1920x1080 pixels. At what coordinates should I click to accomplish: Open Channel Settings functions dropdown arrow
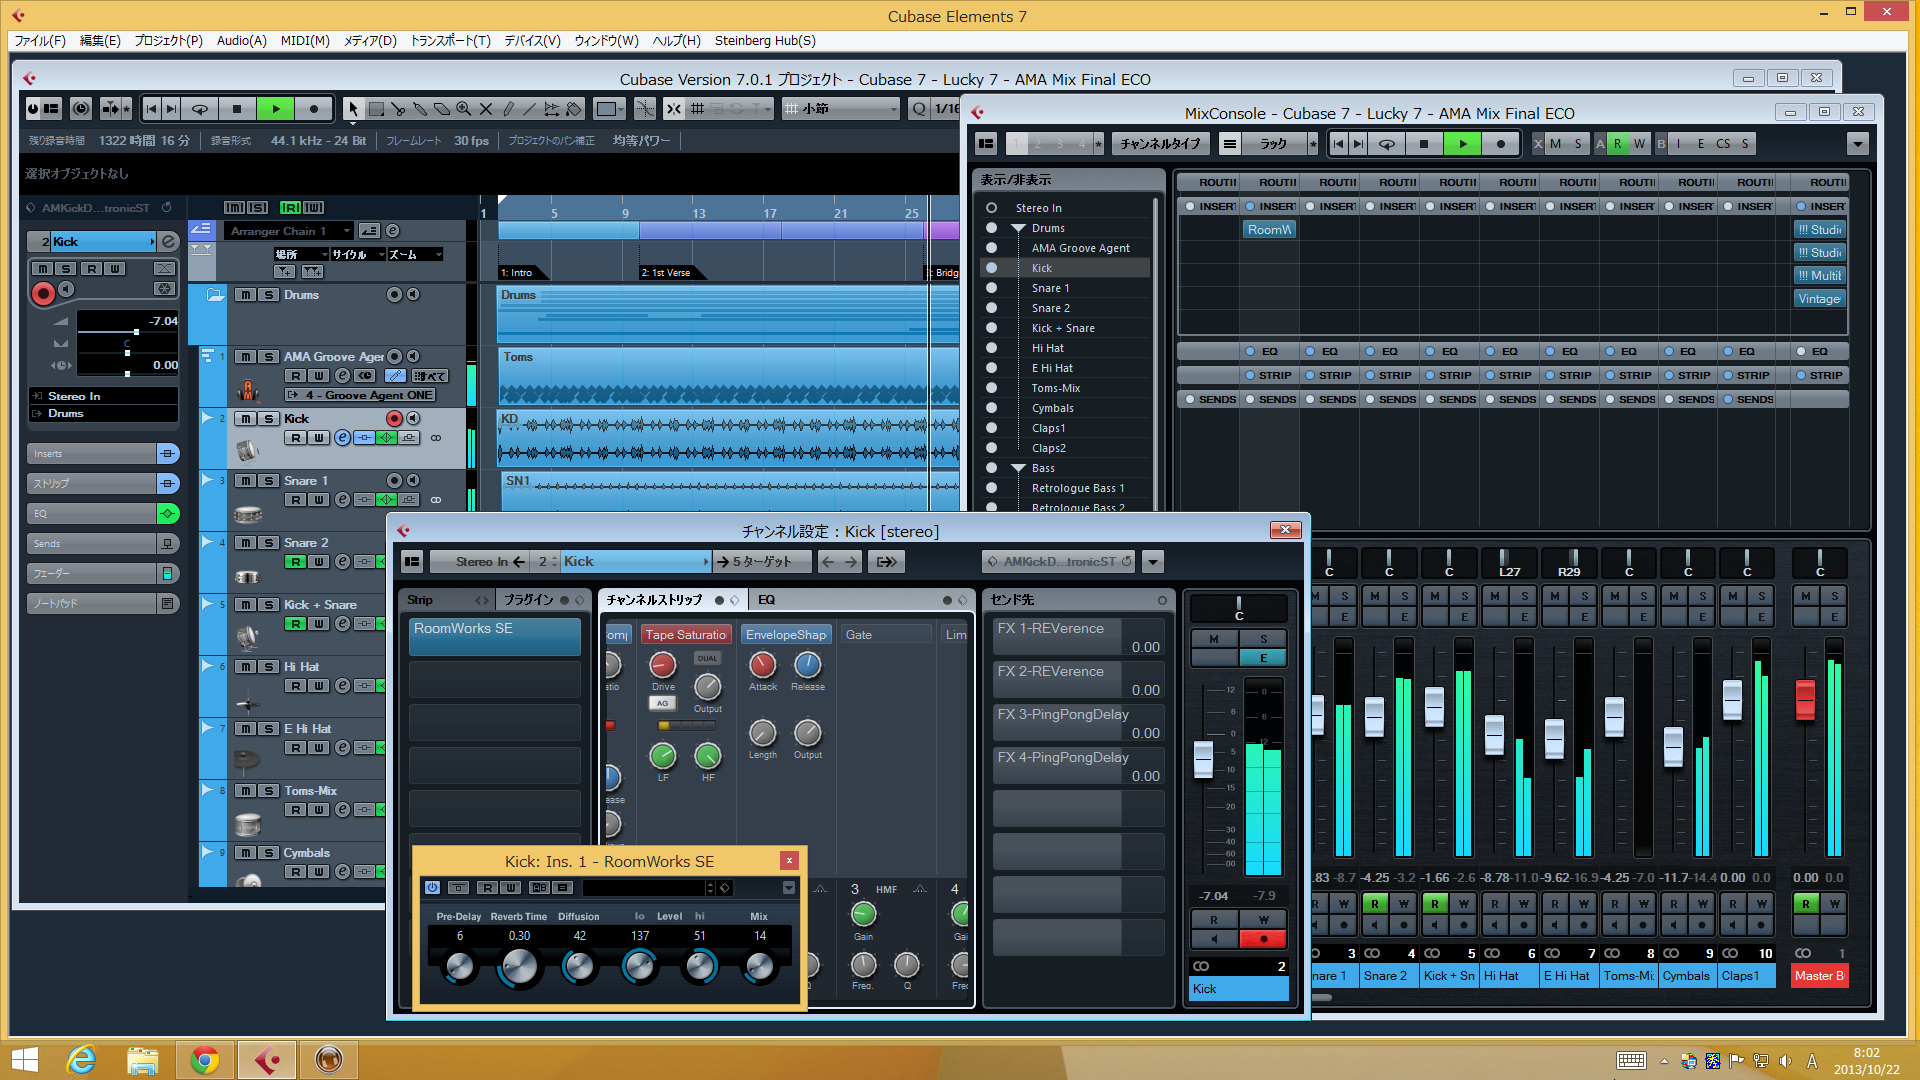(x=1153, y=561)
